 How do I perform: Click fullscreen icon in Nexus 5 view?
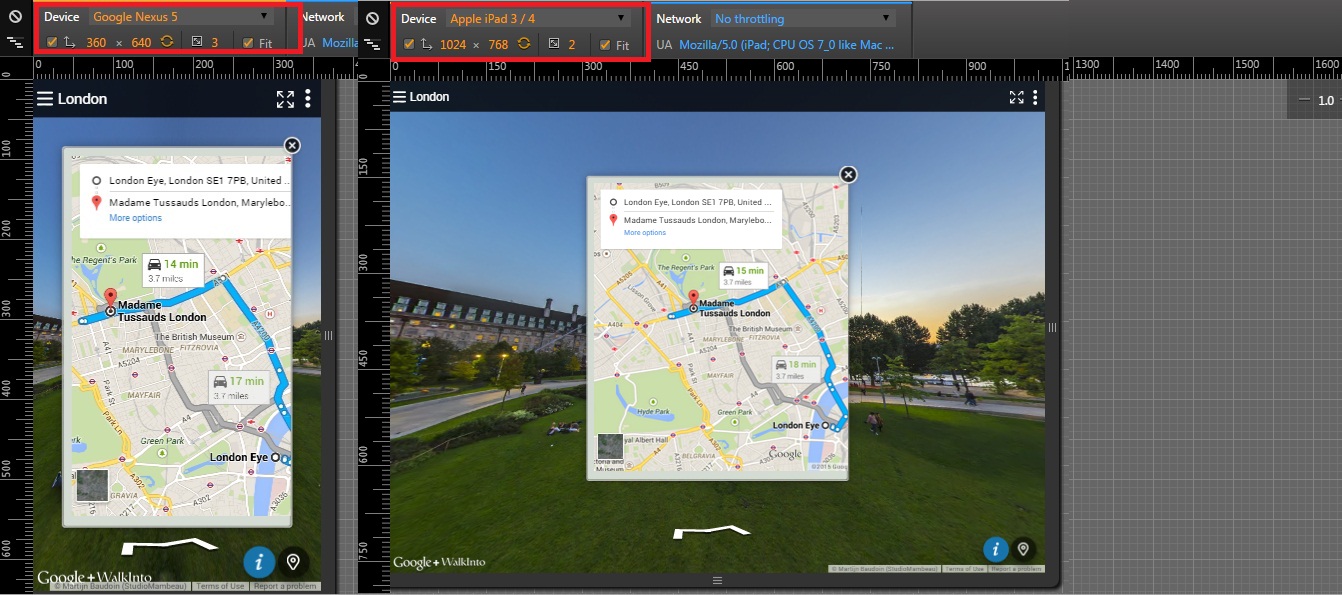click(x=286, y=98)
